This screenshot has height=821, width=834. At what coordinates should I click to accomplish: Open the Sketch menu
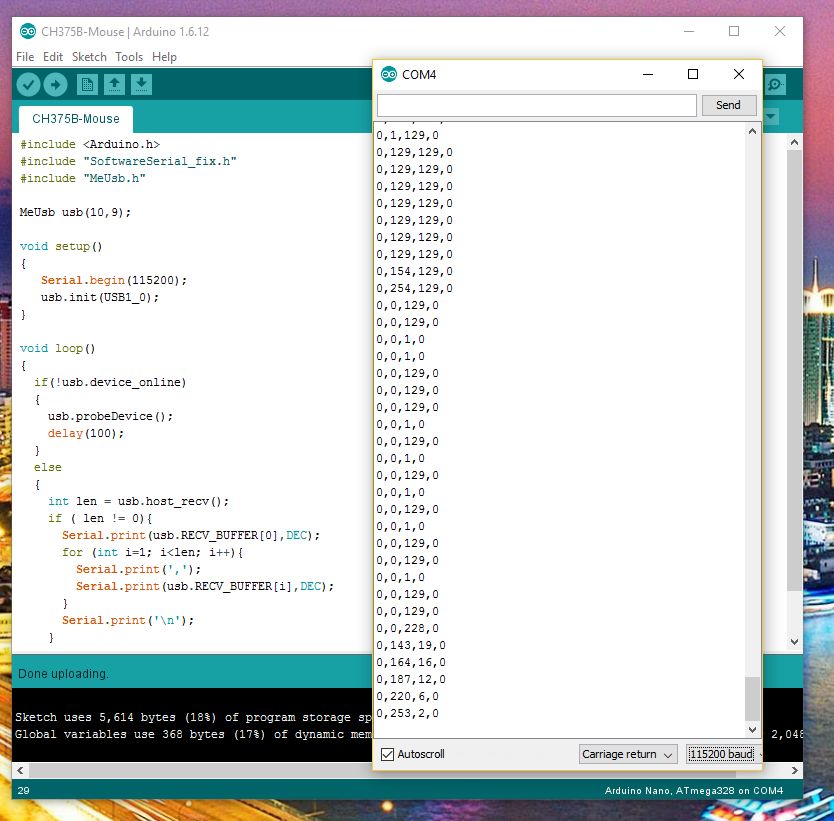click(89, 57)
